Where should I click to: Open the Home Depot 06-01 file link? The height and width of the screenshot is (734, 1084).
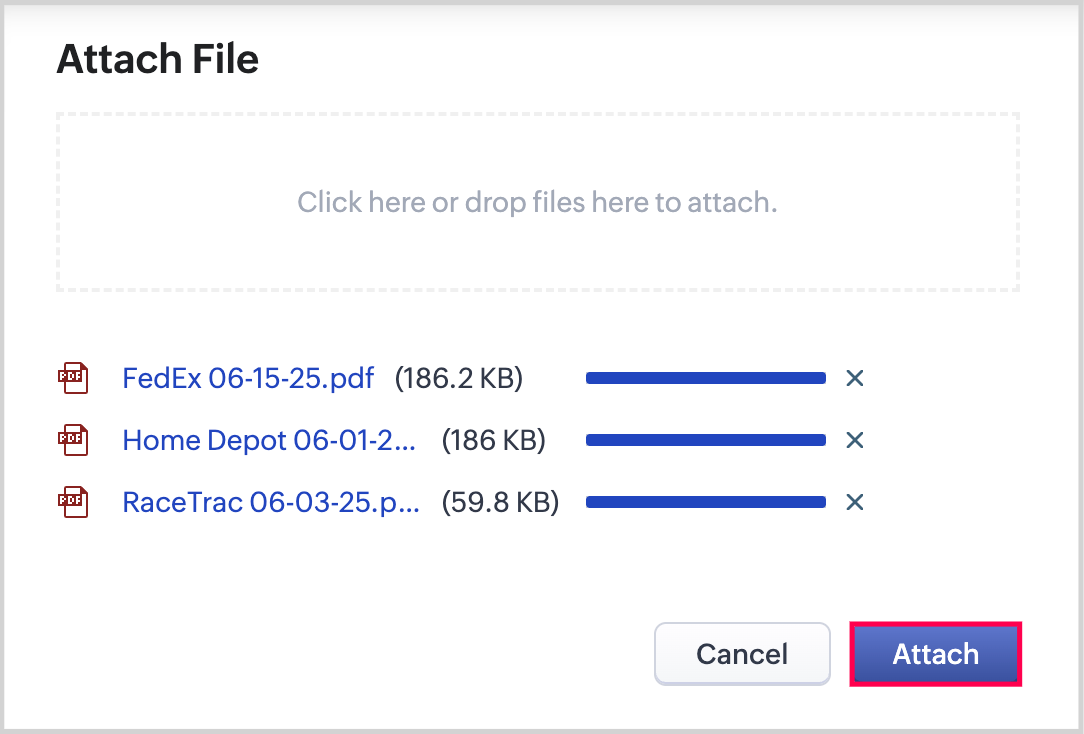[x=268, y=440]
